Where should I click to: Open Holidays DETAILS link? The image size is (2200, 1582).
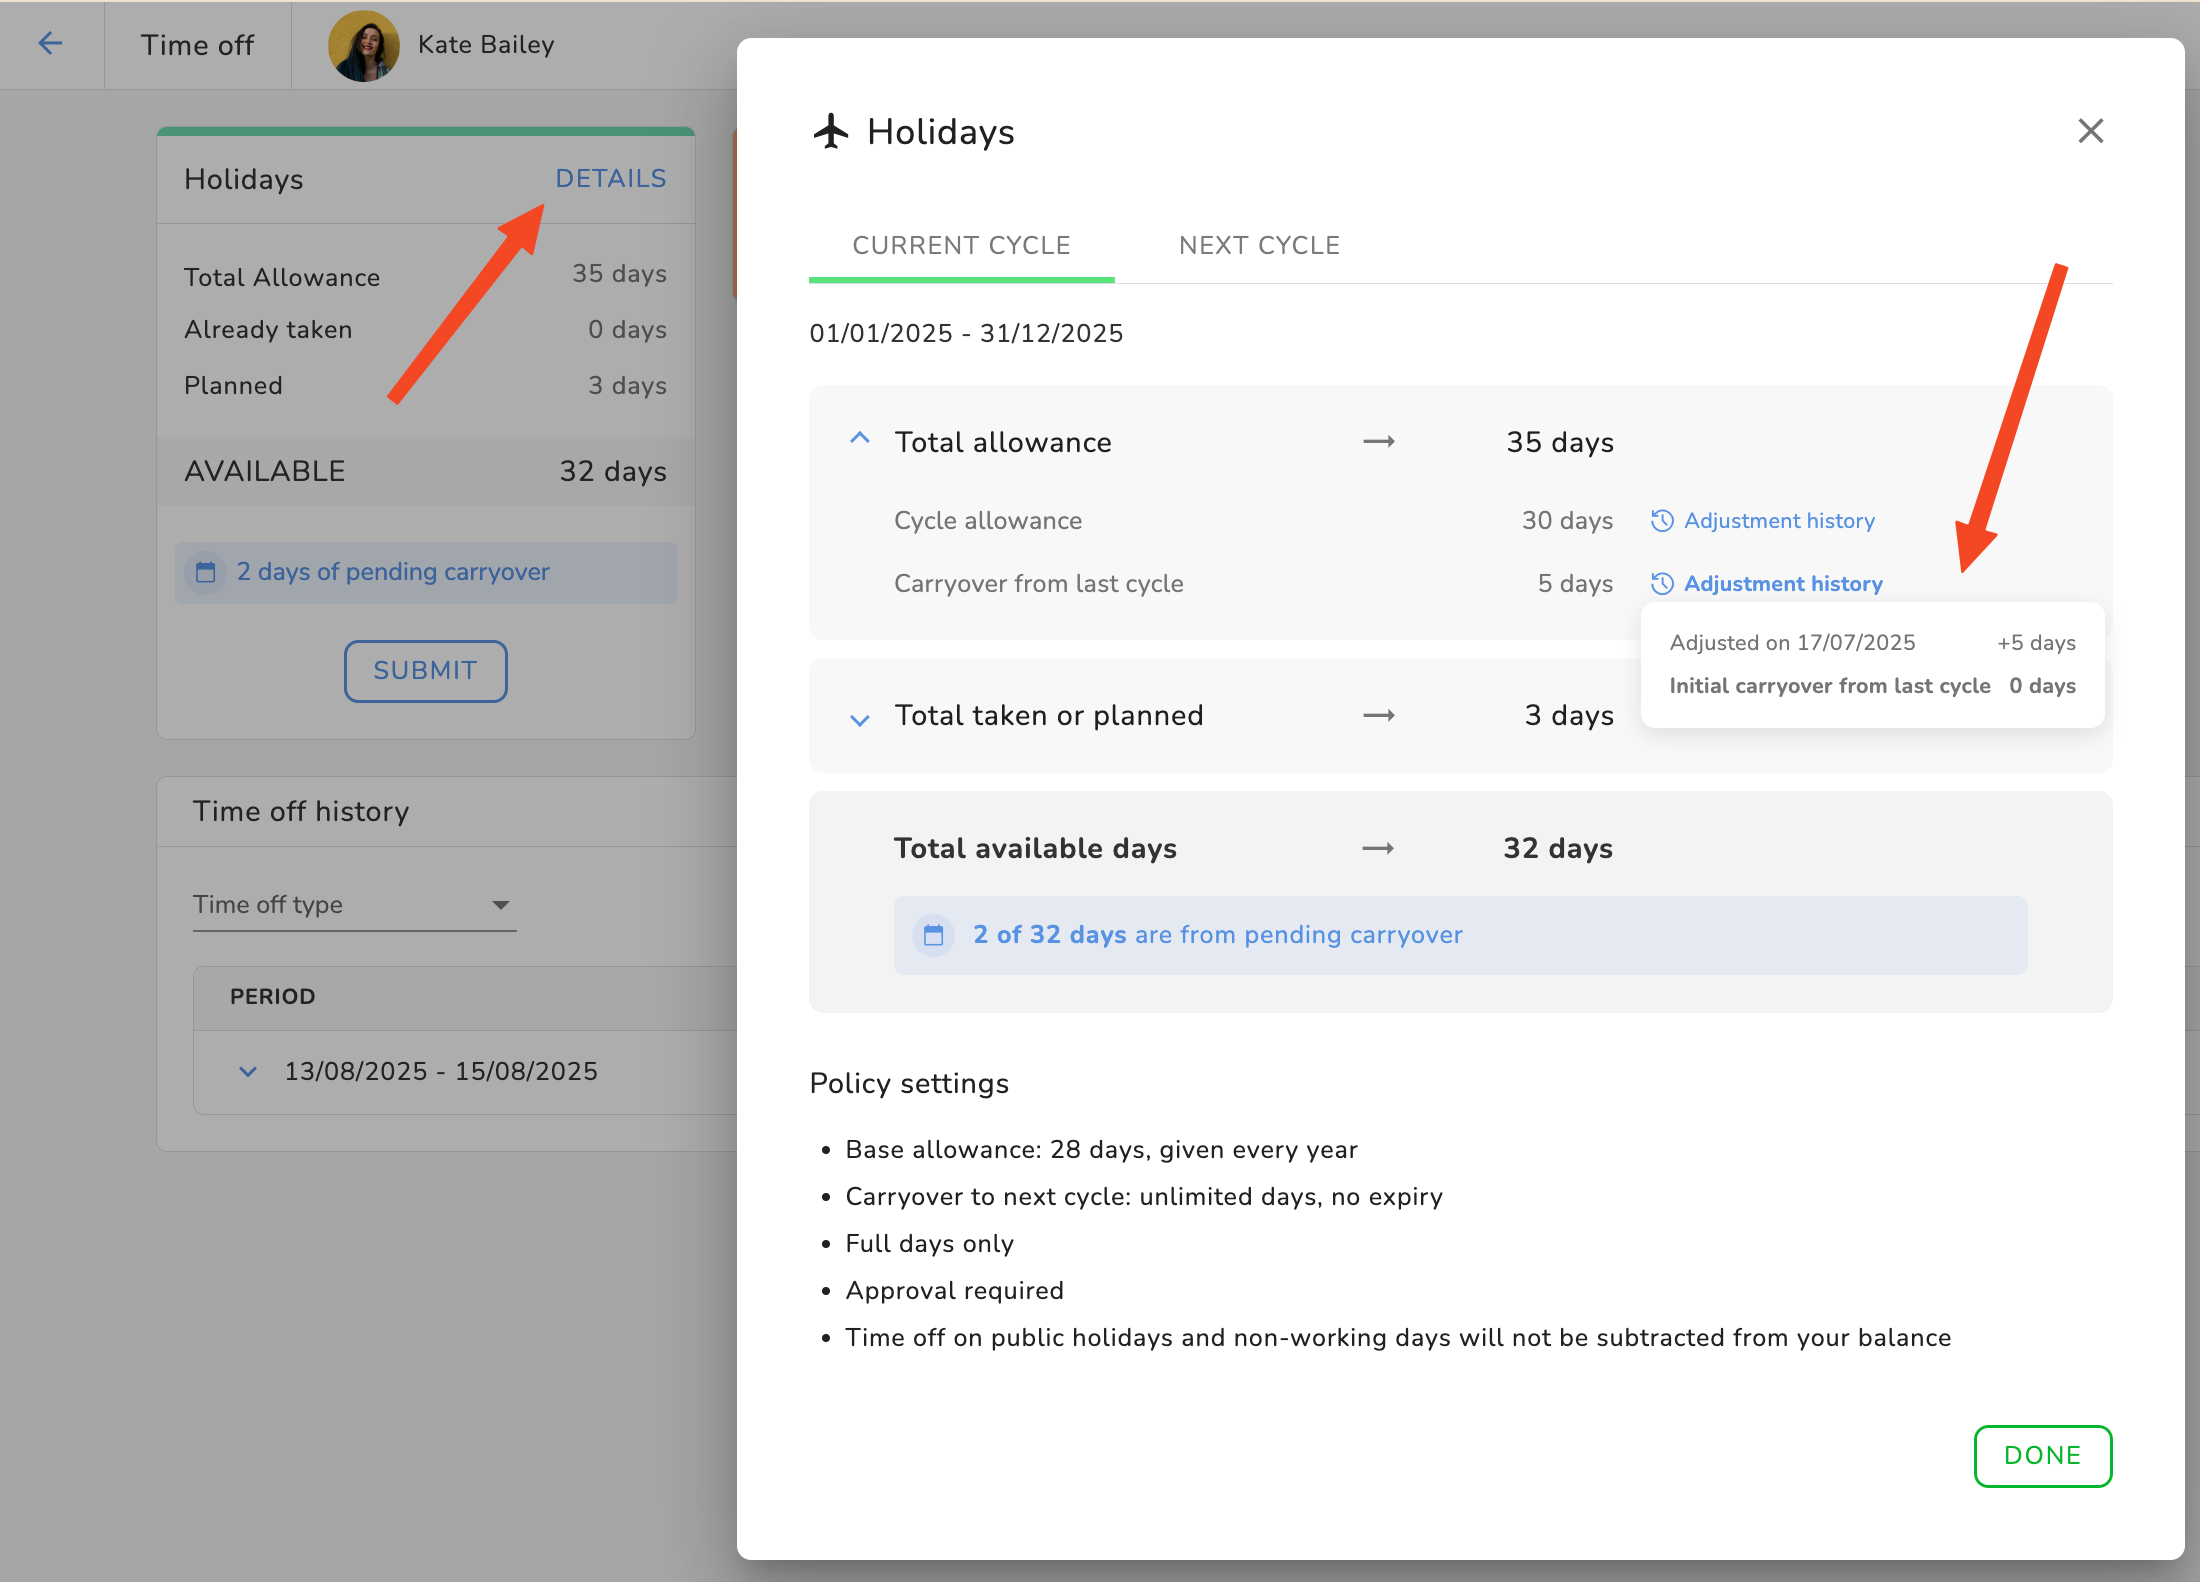click(x=610, y=179)
